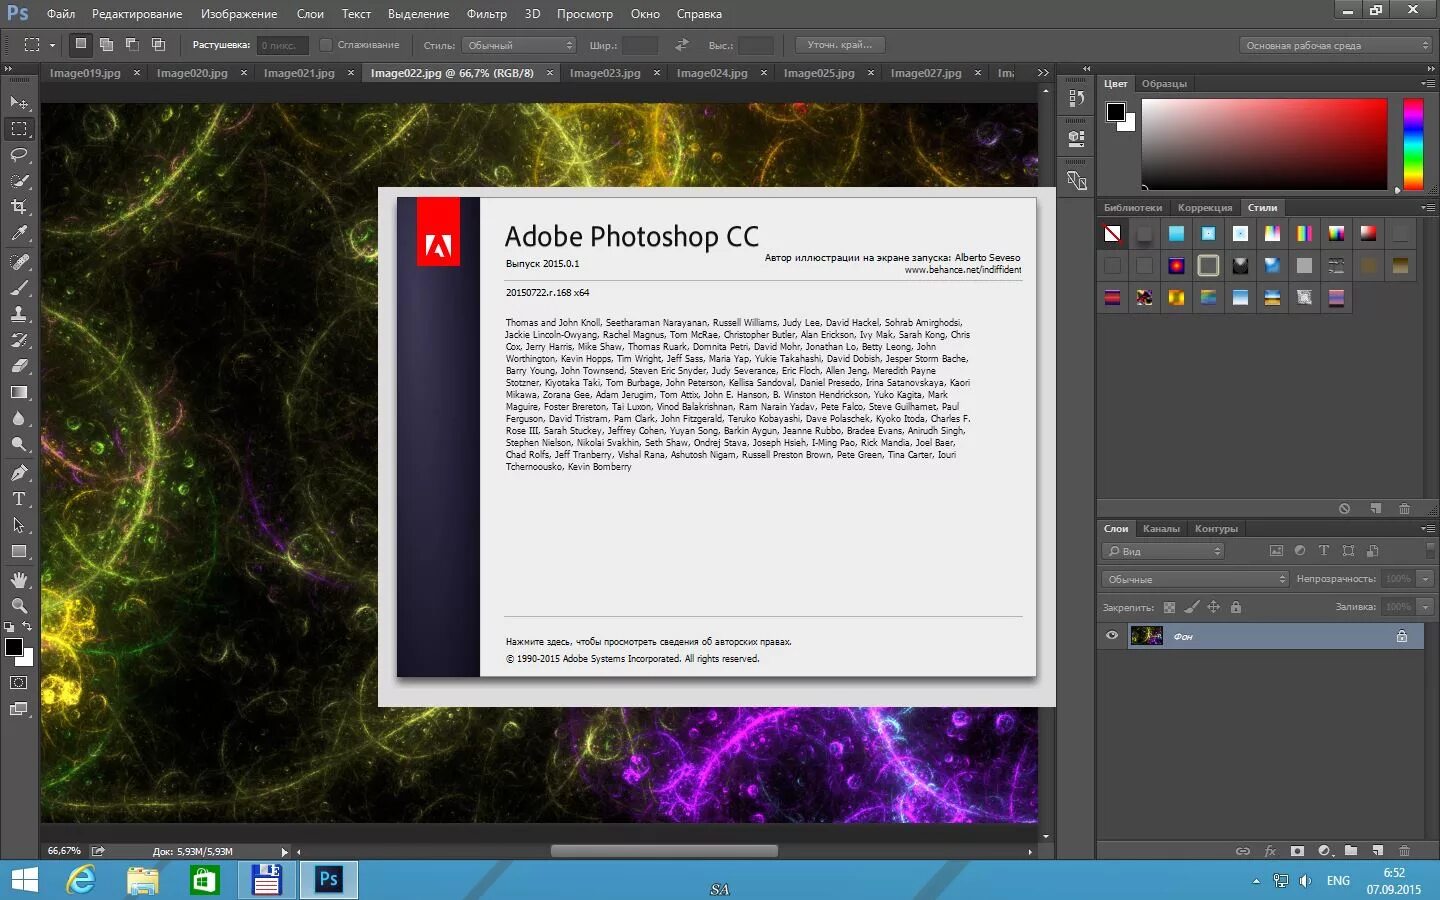This screenshot has height=900, width=1440.
Task: Open tool preset picker arrow
Action: tap(52, 45)
